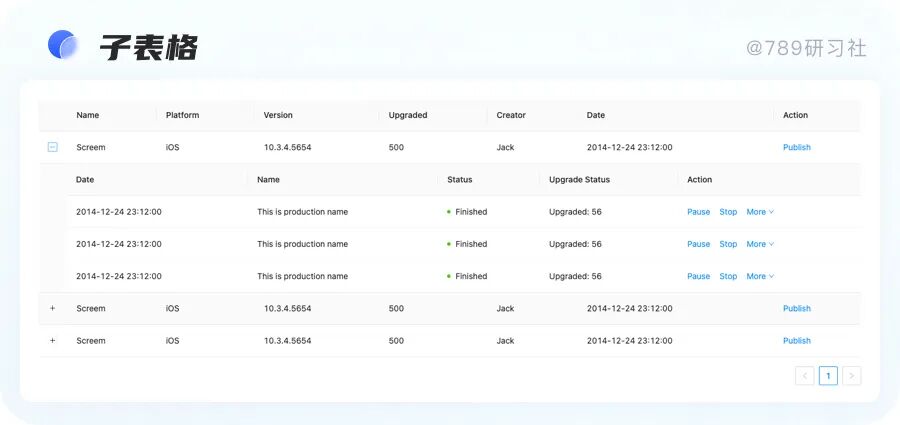Click the Upgraded column header
This screenshot has height=425, width=900.
point(408,115)
